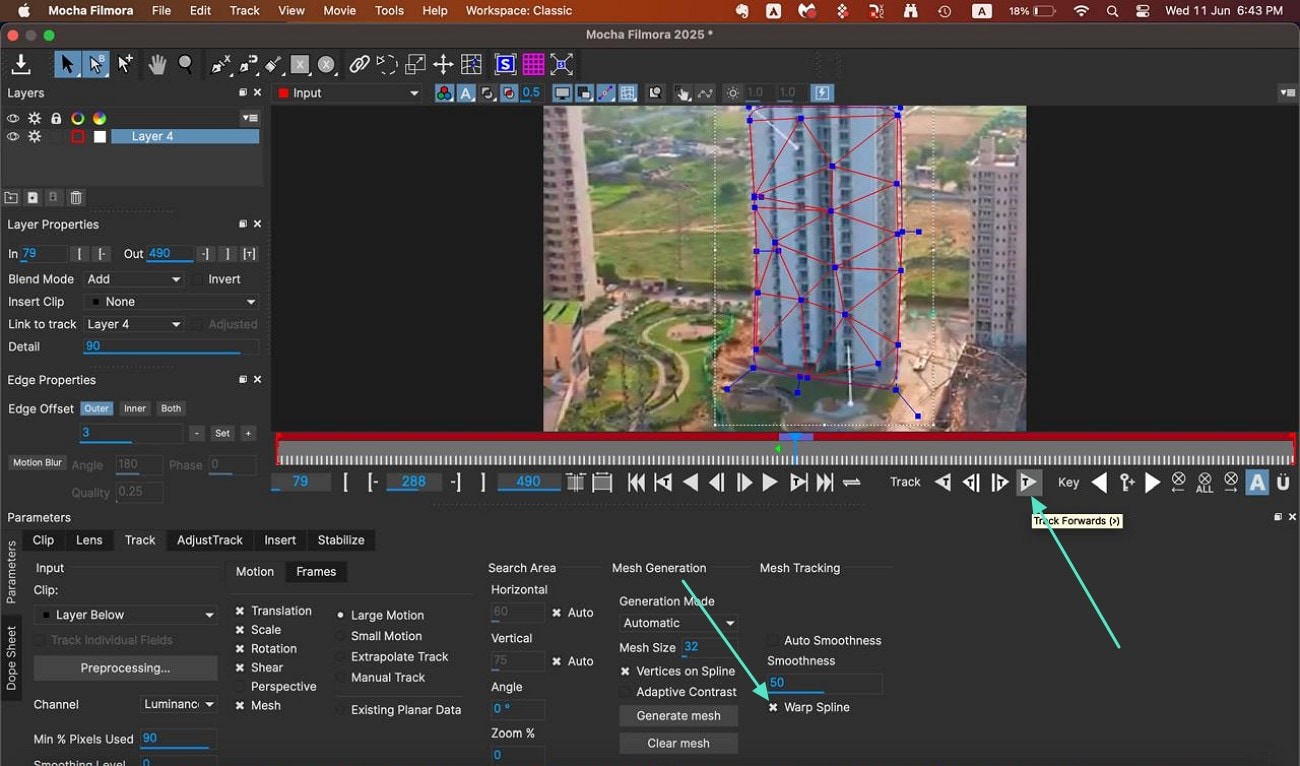
Task: Select the Add Point (arrow plus) tool
Action: tap(125, 64)
